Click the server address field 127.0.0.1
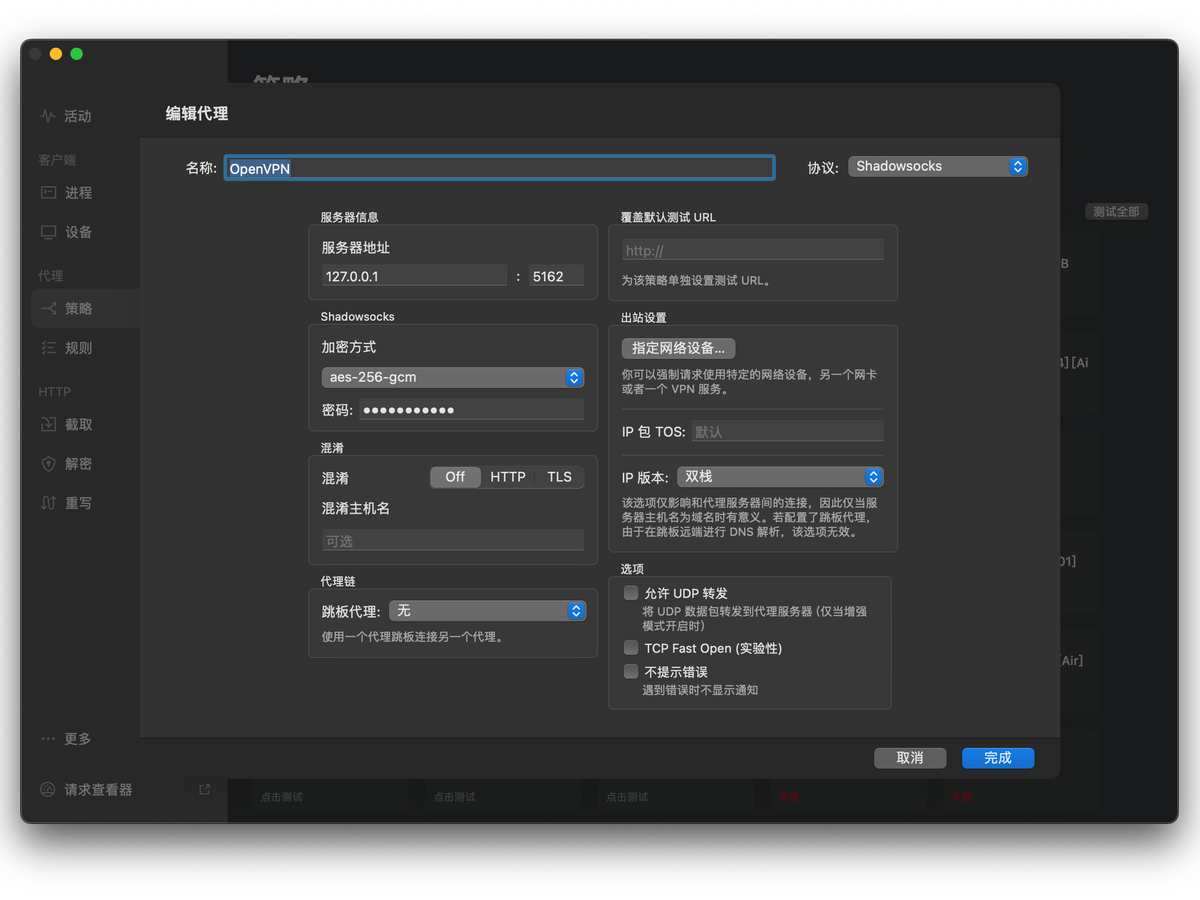The image size is (1200, 900). click(414, 276)
